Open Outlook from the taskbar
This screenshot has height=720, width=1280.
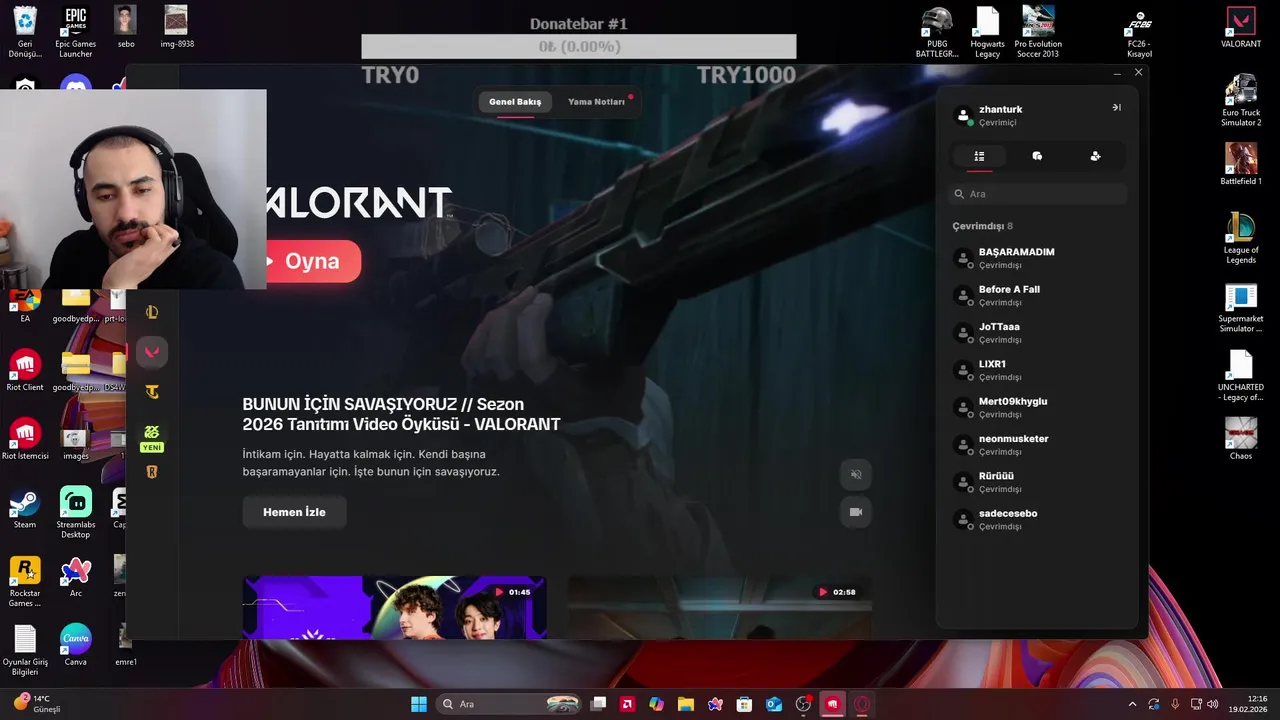[x=774, y=704]
